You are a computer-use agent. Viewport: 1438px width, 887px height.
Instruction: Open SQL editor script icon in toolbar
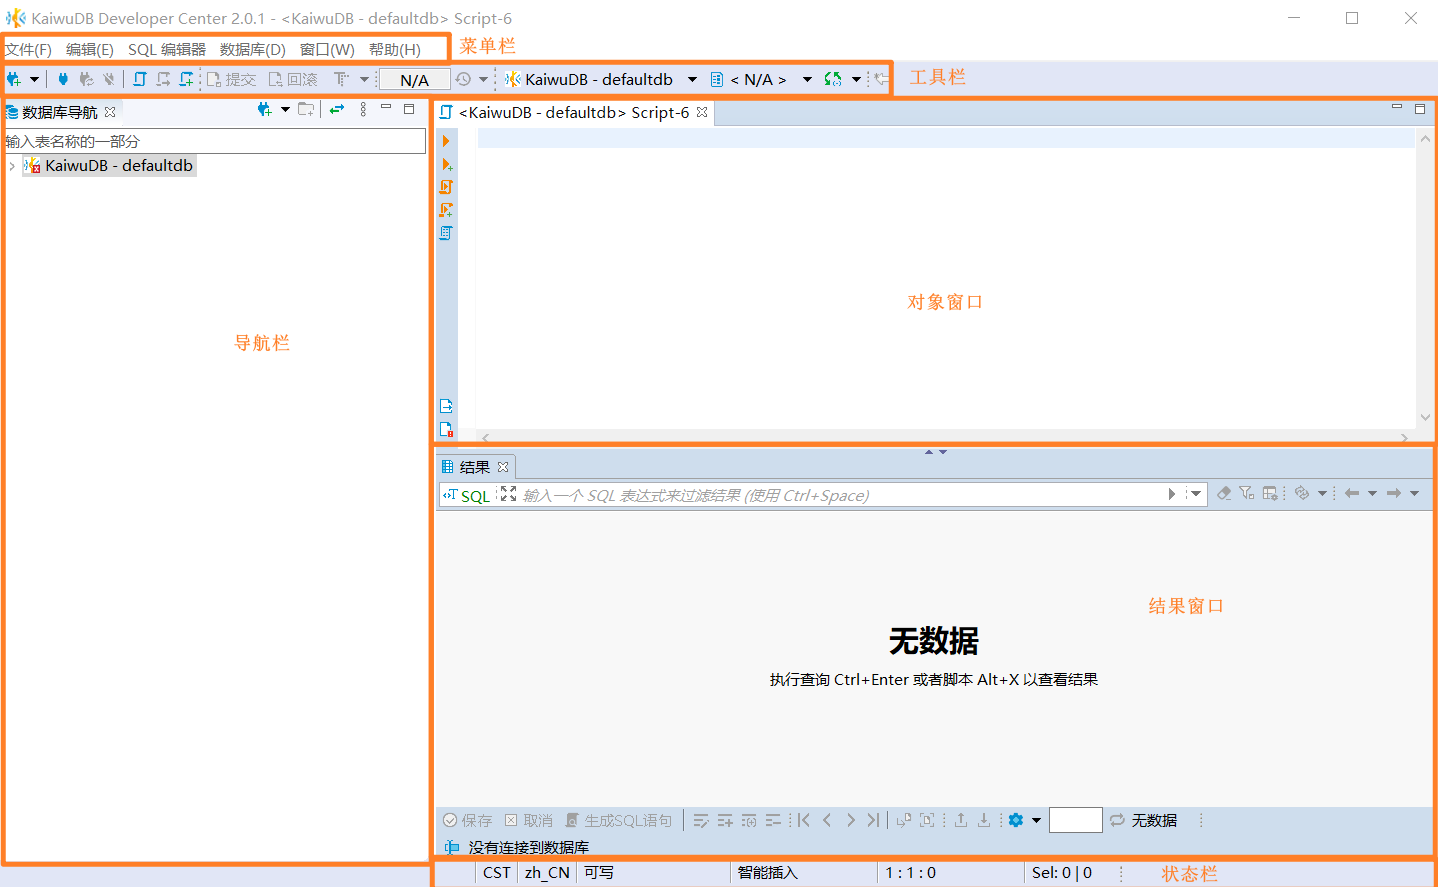click(x=140, y=79)
